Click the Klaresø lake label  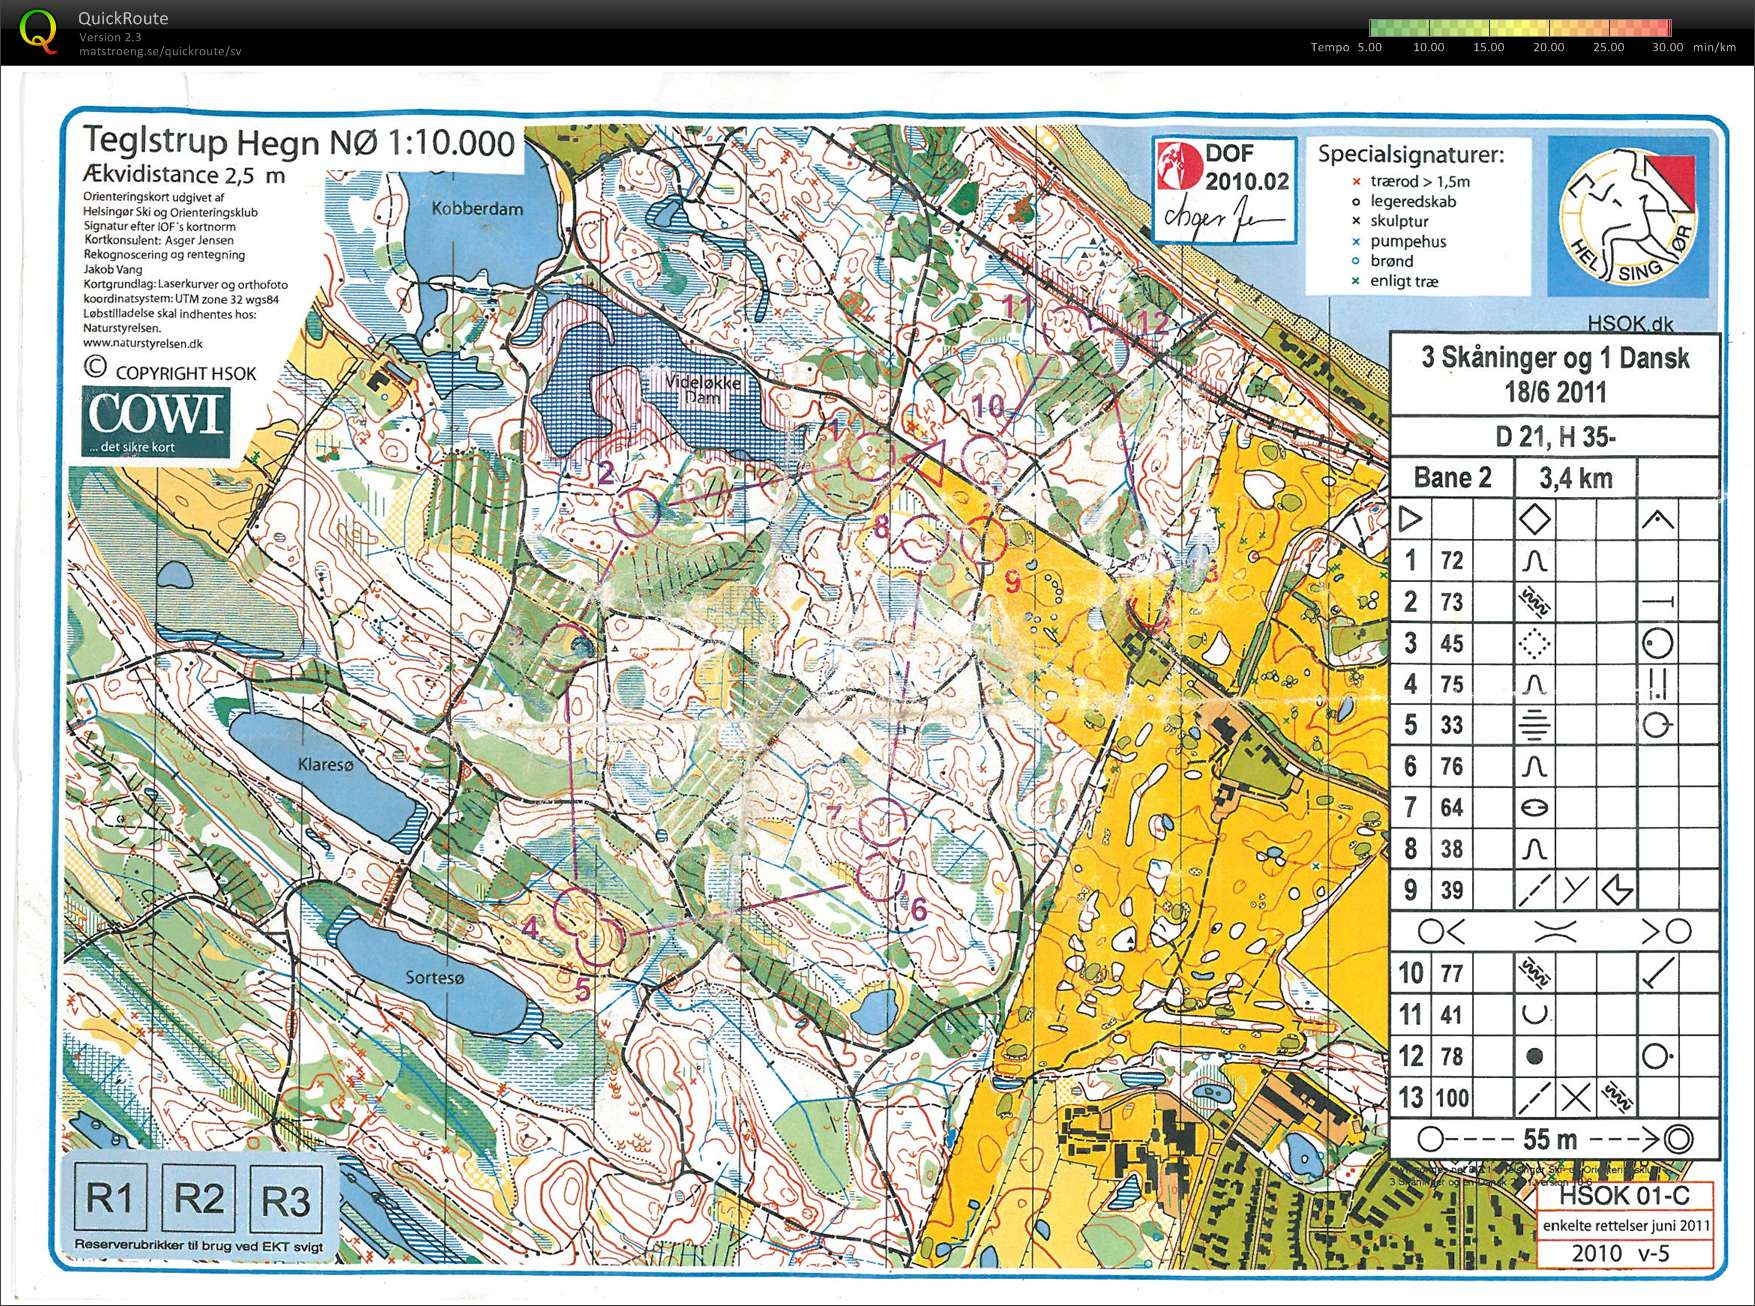pyautogui.click(x=325, y=764)
